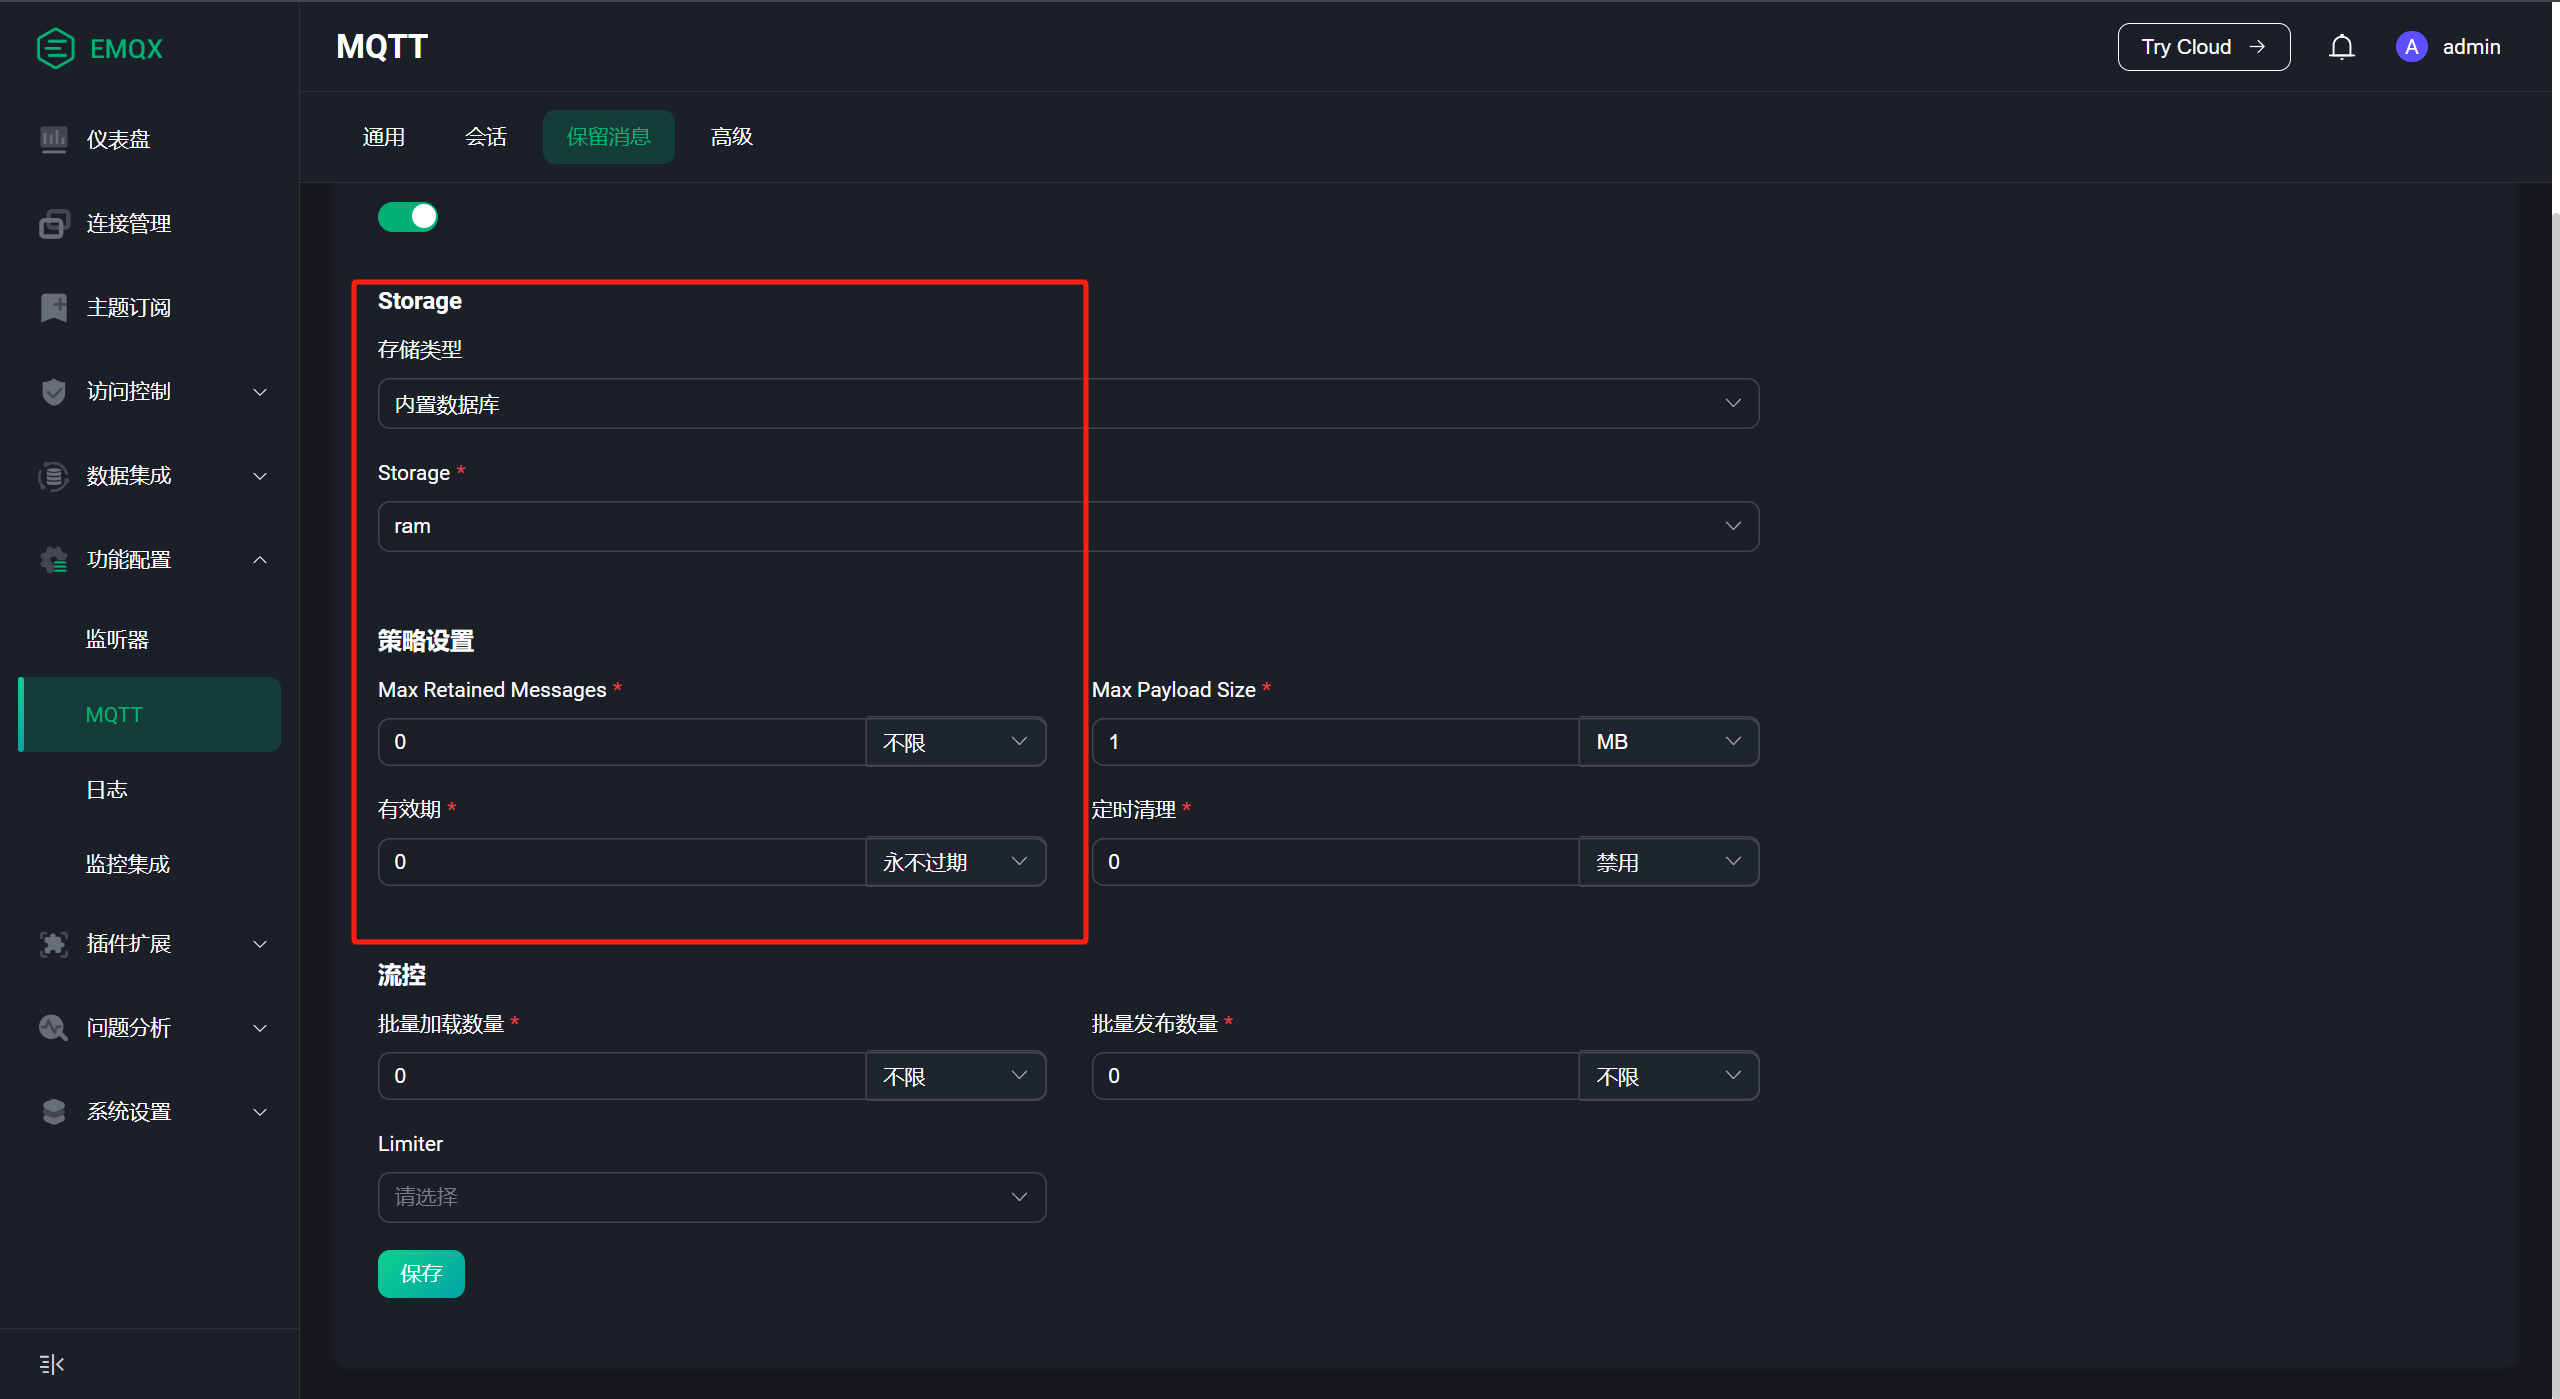Viewport: 2560px width, 1399px height.
Task: Collapse the sidebar with bottom icon
Action: pos(51,1364)
